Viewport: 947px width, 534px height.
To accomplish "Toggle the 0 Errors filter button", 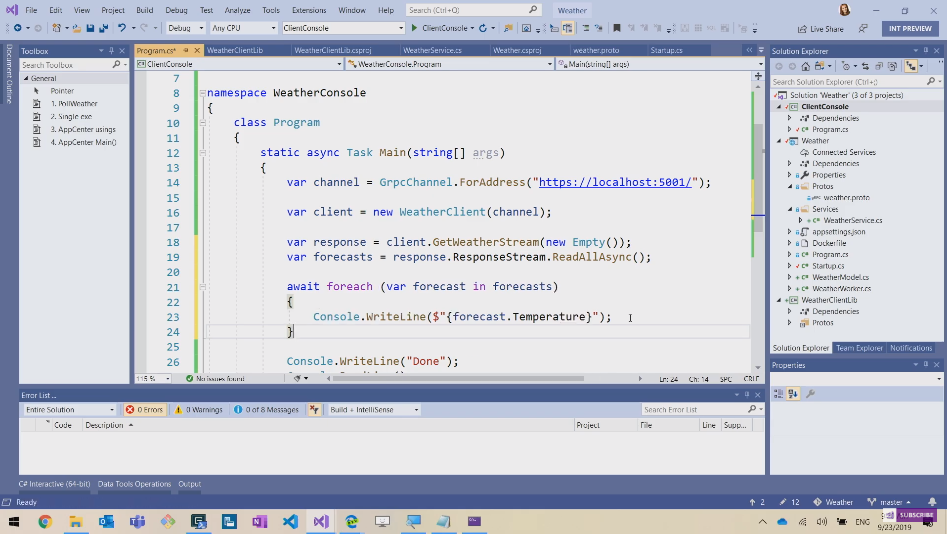I will pos(144,410).
